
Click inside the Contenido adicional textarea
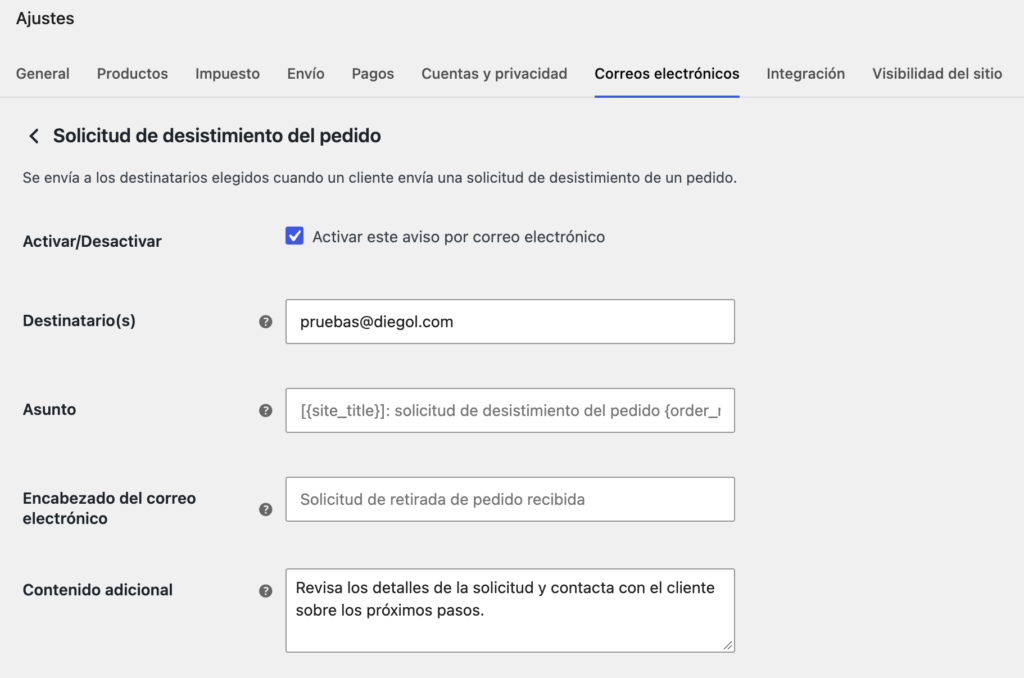[510, 610]
